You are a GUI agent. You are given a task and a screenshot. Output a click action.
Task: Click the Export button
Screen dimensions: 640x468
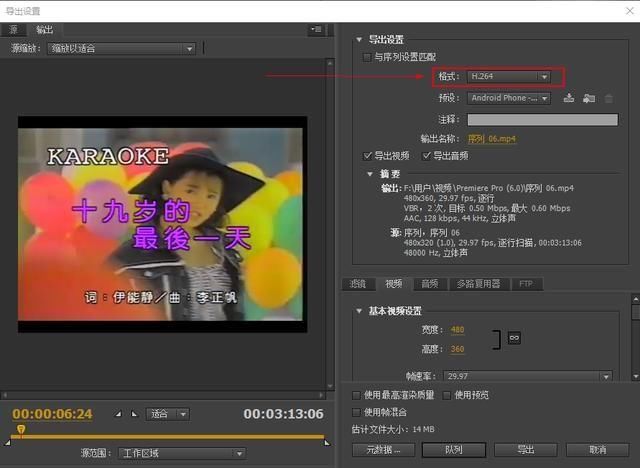point(526,450)
